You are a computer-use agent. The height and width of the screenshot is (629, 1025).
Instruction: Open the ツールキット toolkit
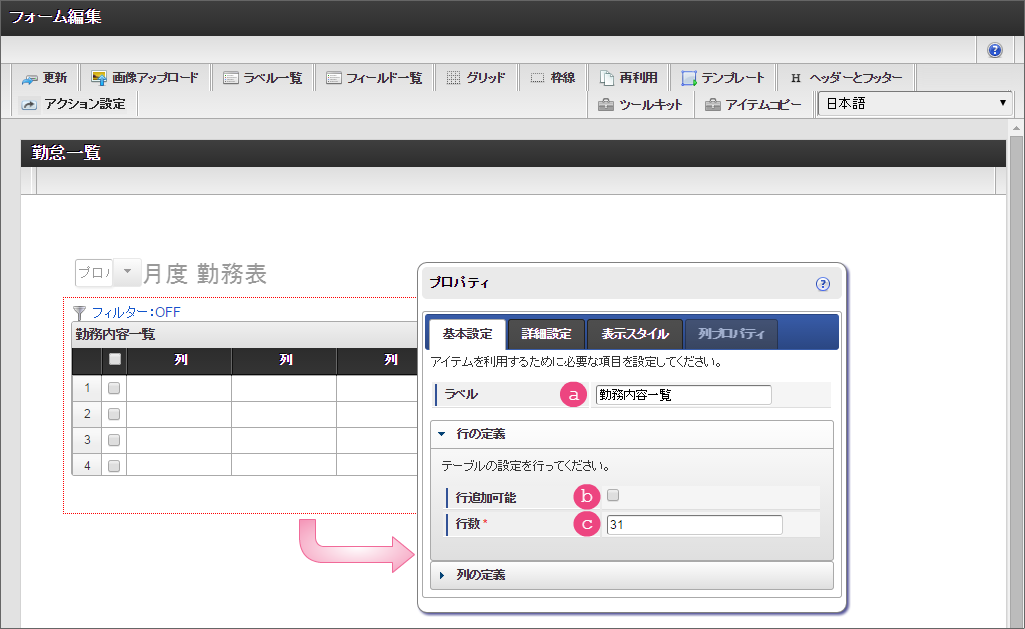pos(640,105)
